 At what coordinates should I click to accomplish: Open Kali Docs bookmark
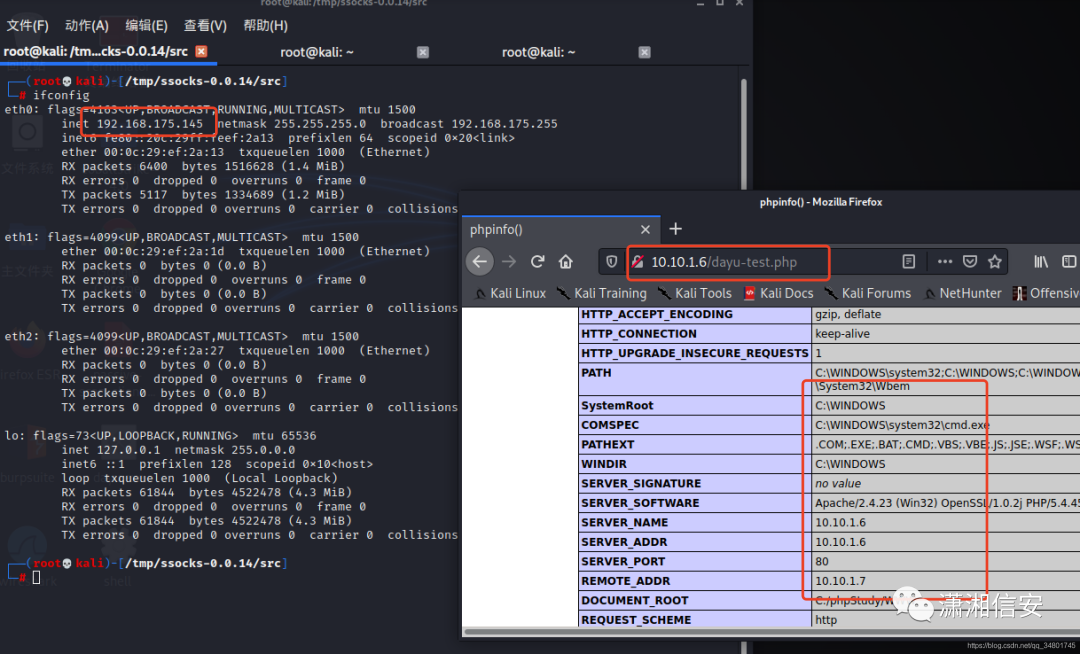coord(779,293)
